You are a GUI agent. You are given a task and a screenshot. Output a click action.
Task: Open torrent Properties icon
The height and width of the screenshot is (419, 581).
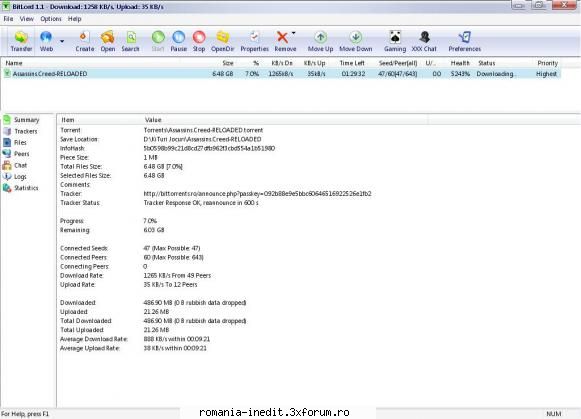pos(254,41)
